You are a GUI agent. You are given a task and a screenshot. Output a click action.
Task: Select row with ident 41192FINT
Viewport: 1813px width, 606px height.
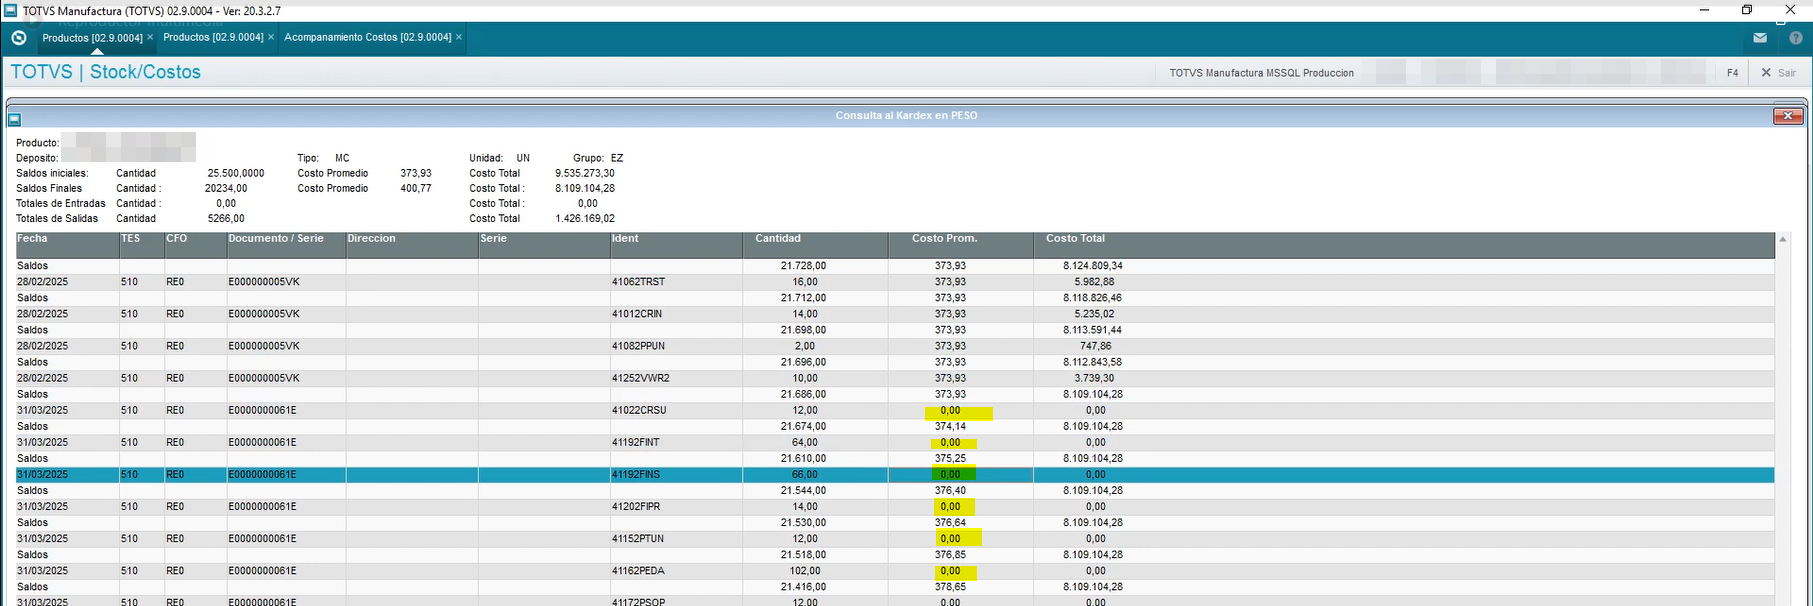[x=895, y=442]
